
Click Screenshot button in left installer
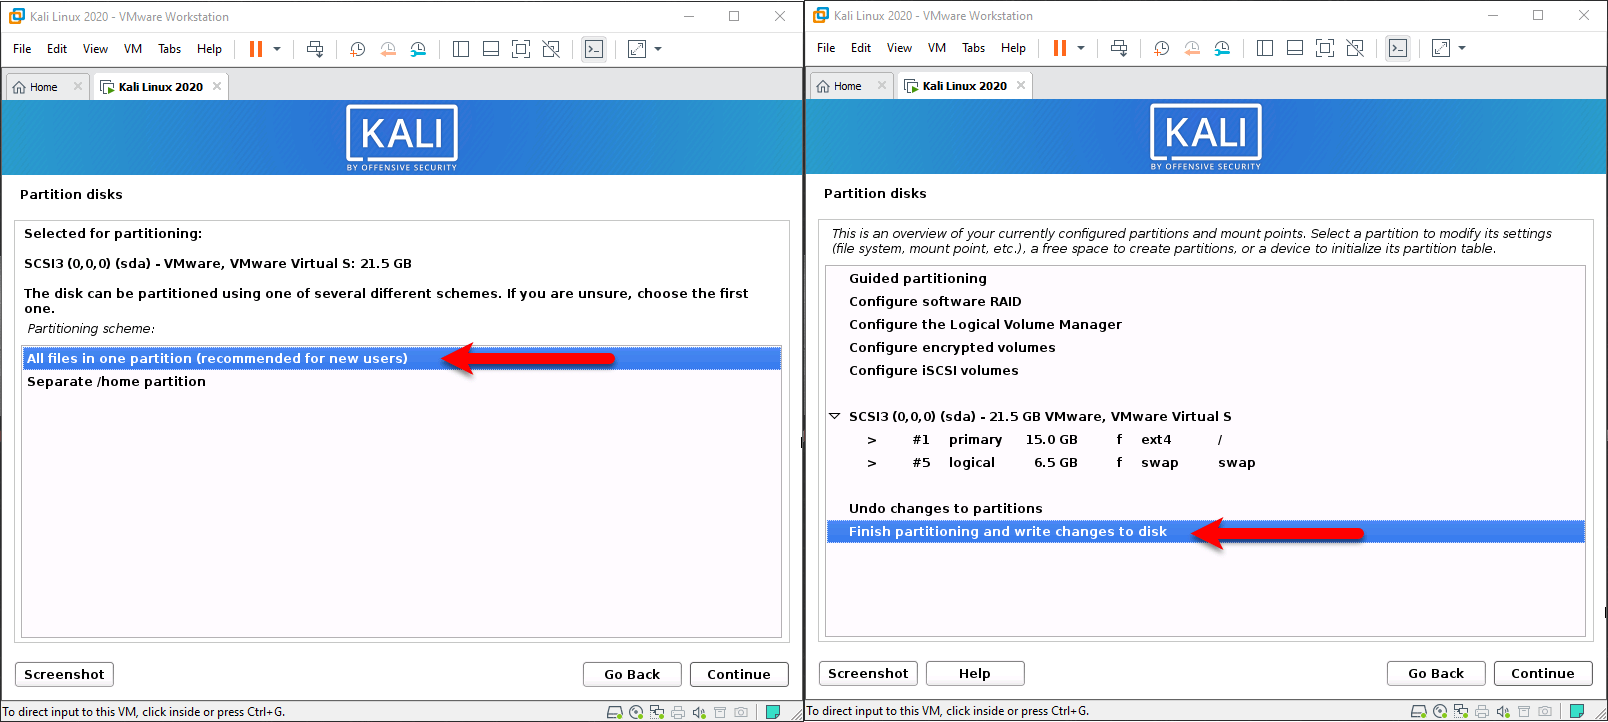pyautogui.click(x=64, y=674)
